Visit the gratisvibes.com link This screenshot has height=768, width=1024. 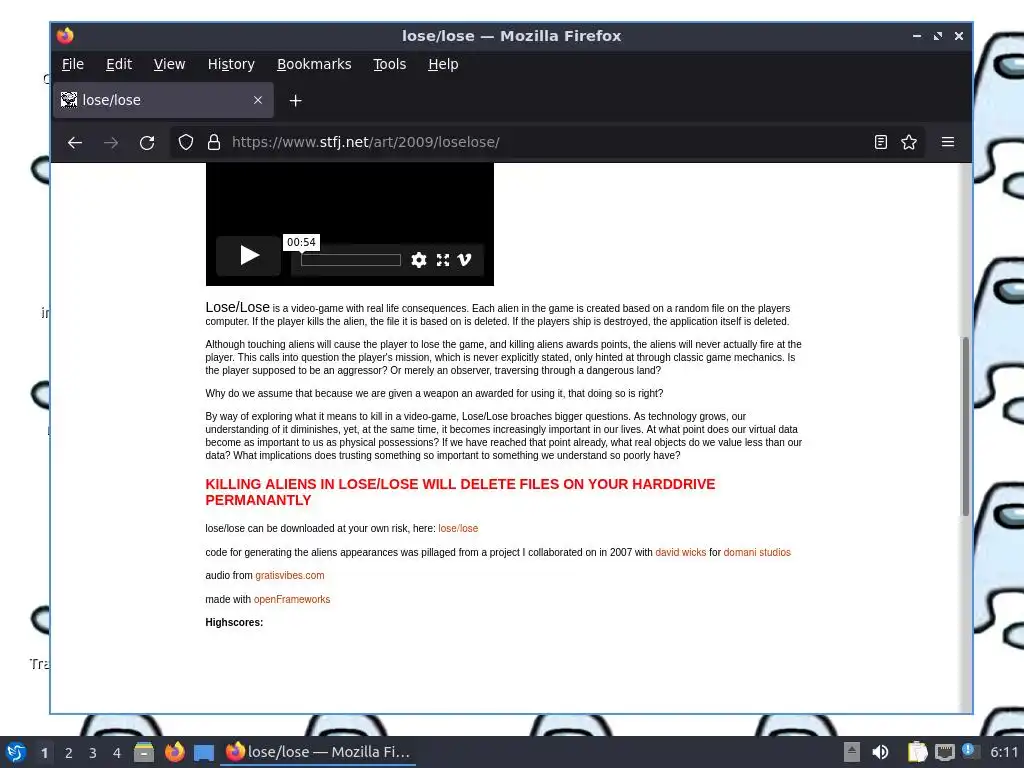(289, 575)
